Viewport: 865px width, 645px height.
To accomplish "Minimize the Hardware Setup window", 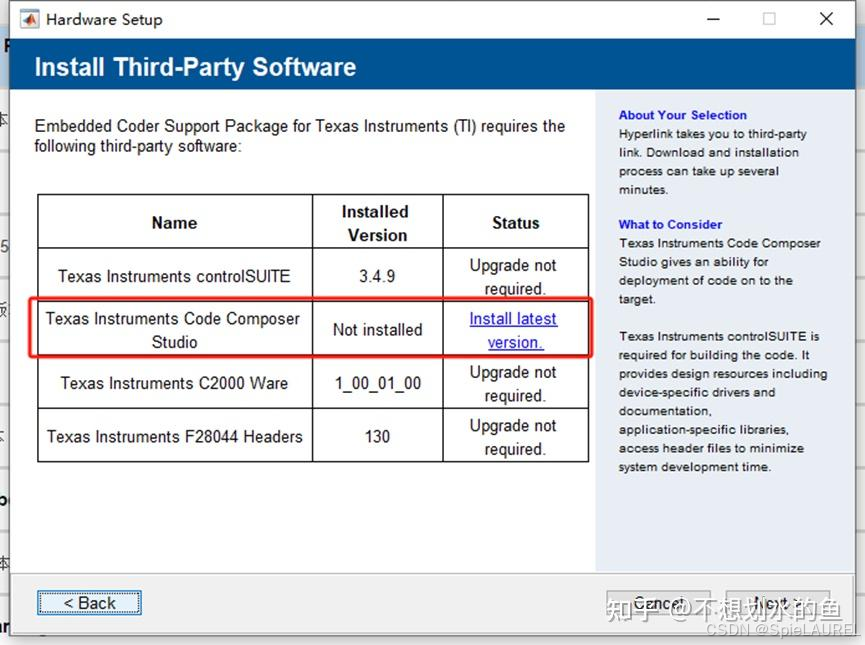I will (x=713, y=19).
